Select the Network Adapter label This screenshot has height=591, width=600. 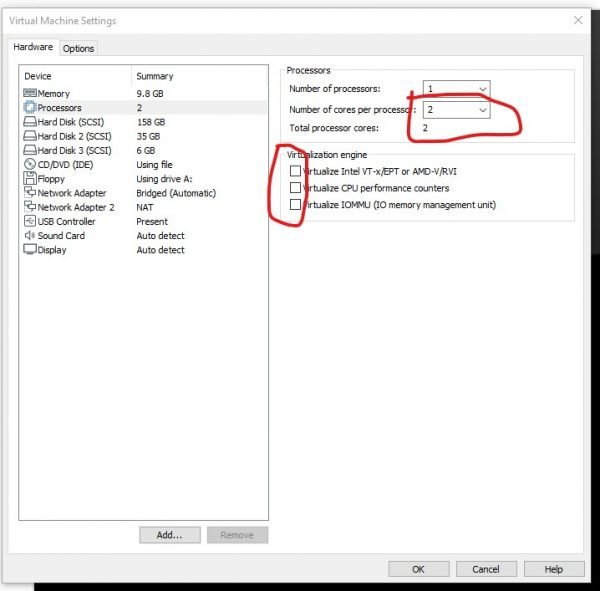72,193
